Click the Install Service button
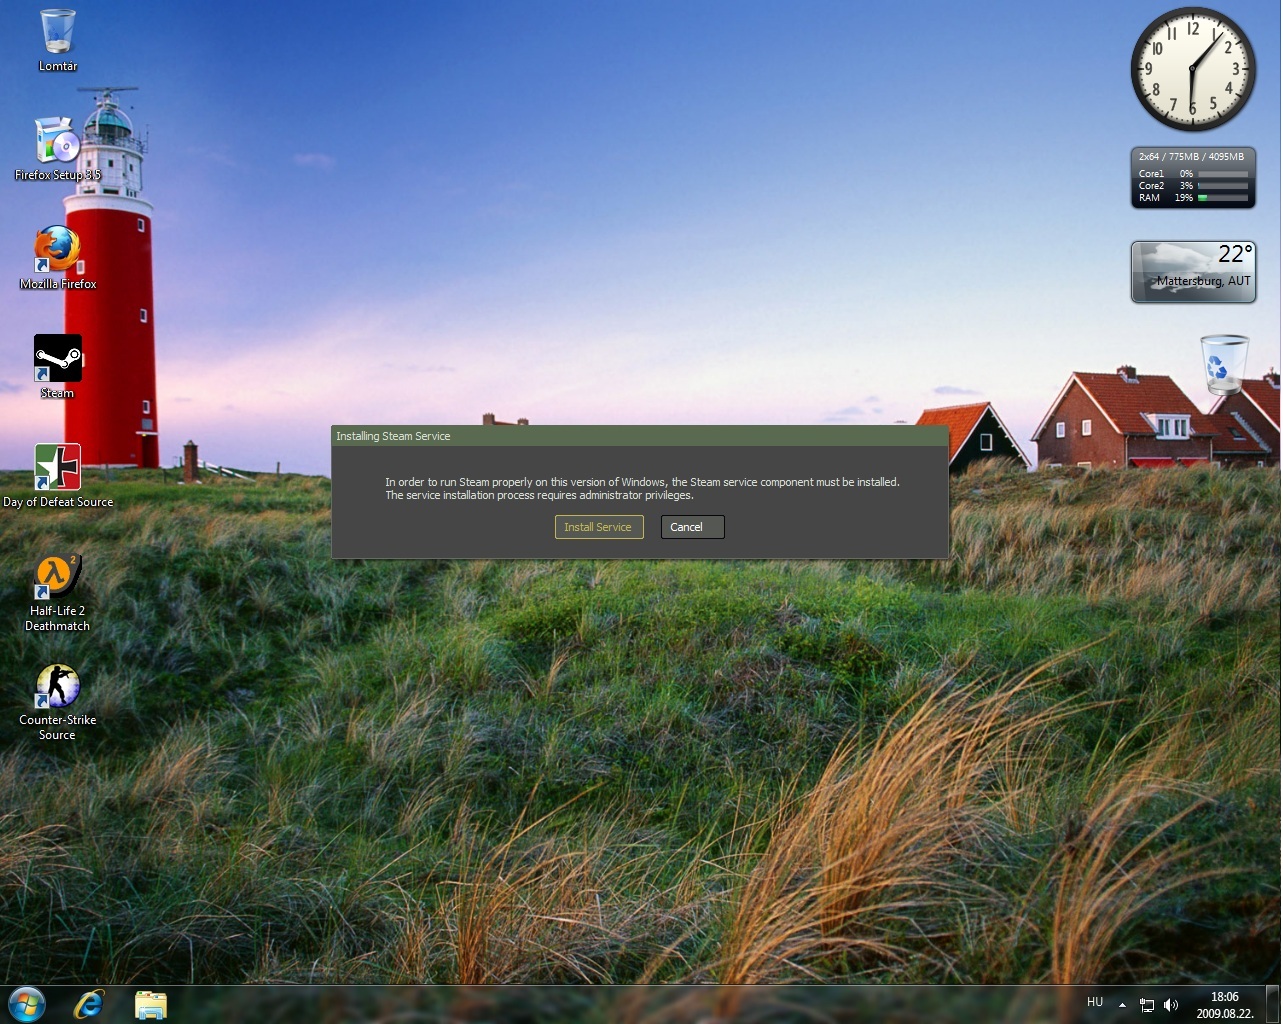The height and width of the screenshot is (1024, 1283). 598,527
